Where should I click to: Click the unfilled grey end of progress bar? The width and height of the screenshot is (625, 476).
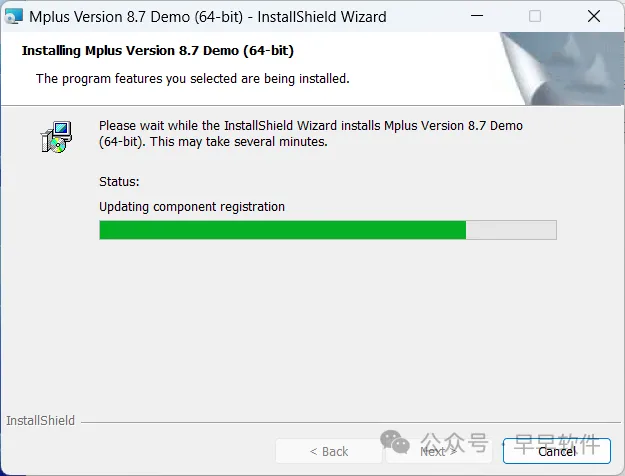coord(511,230)
